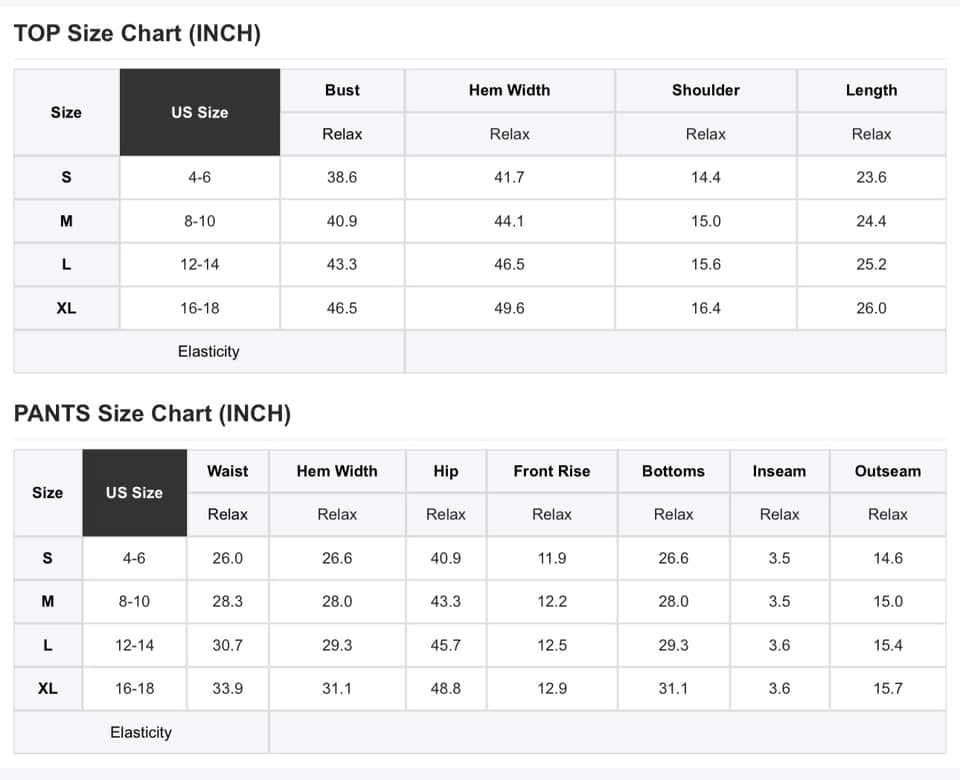Screen dimensions: 960x780
Task: Click the Bottoms column header
Action: (673, 471)
